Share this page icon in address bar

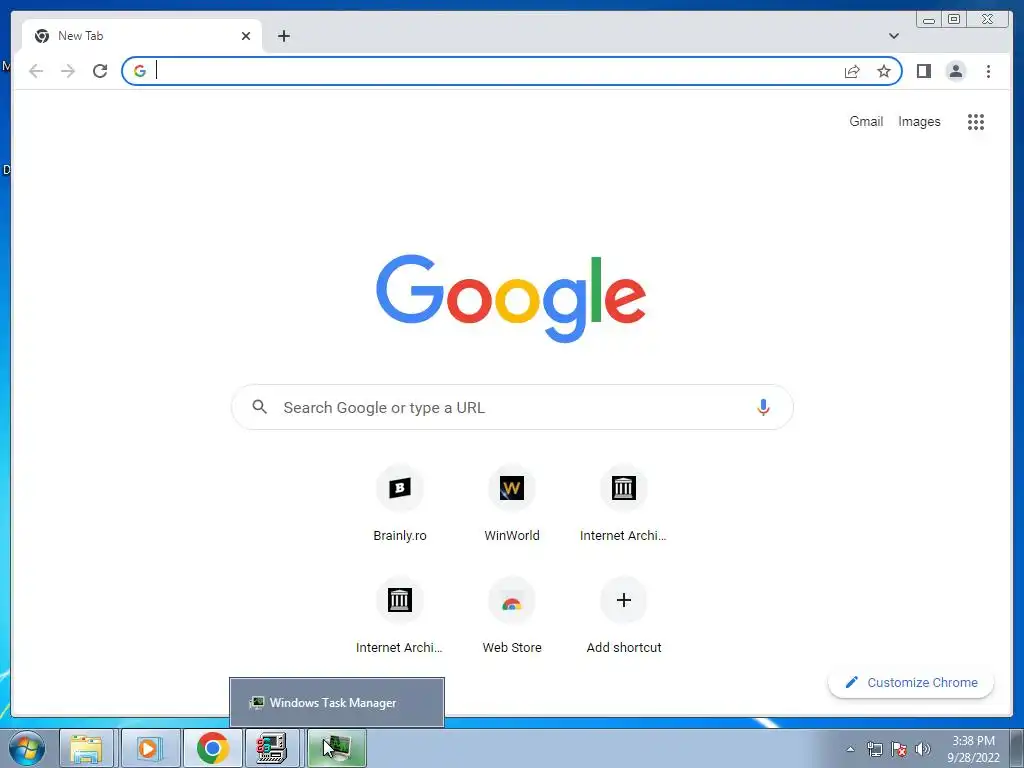pyautogui.click(x=852, y=71)
